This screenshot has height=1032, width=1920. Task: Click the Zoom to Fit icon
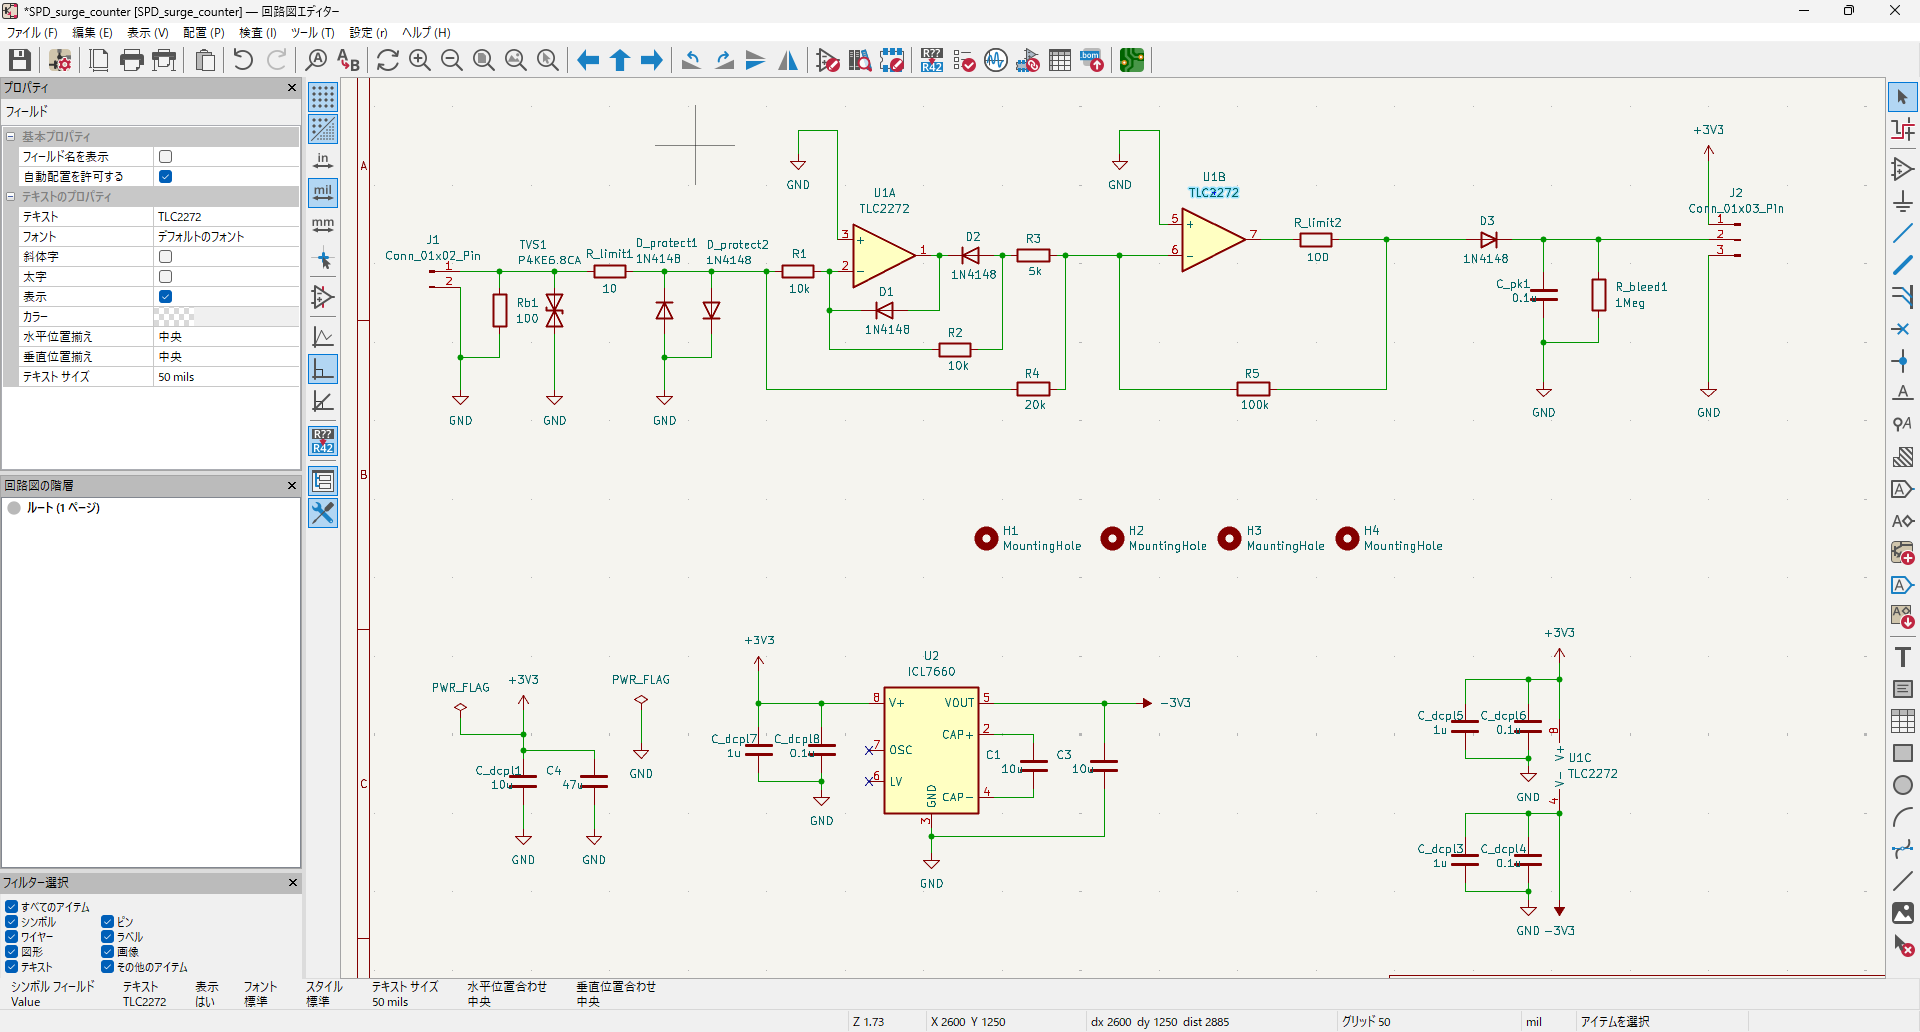[x=484, y=60]
